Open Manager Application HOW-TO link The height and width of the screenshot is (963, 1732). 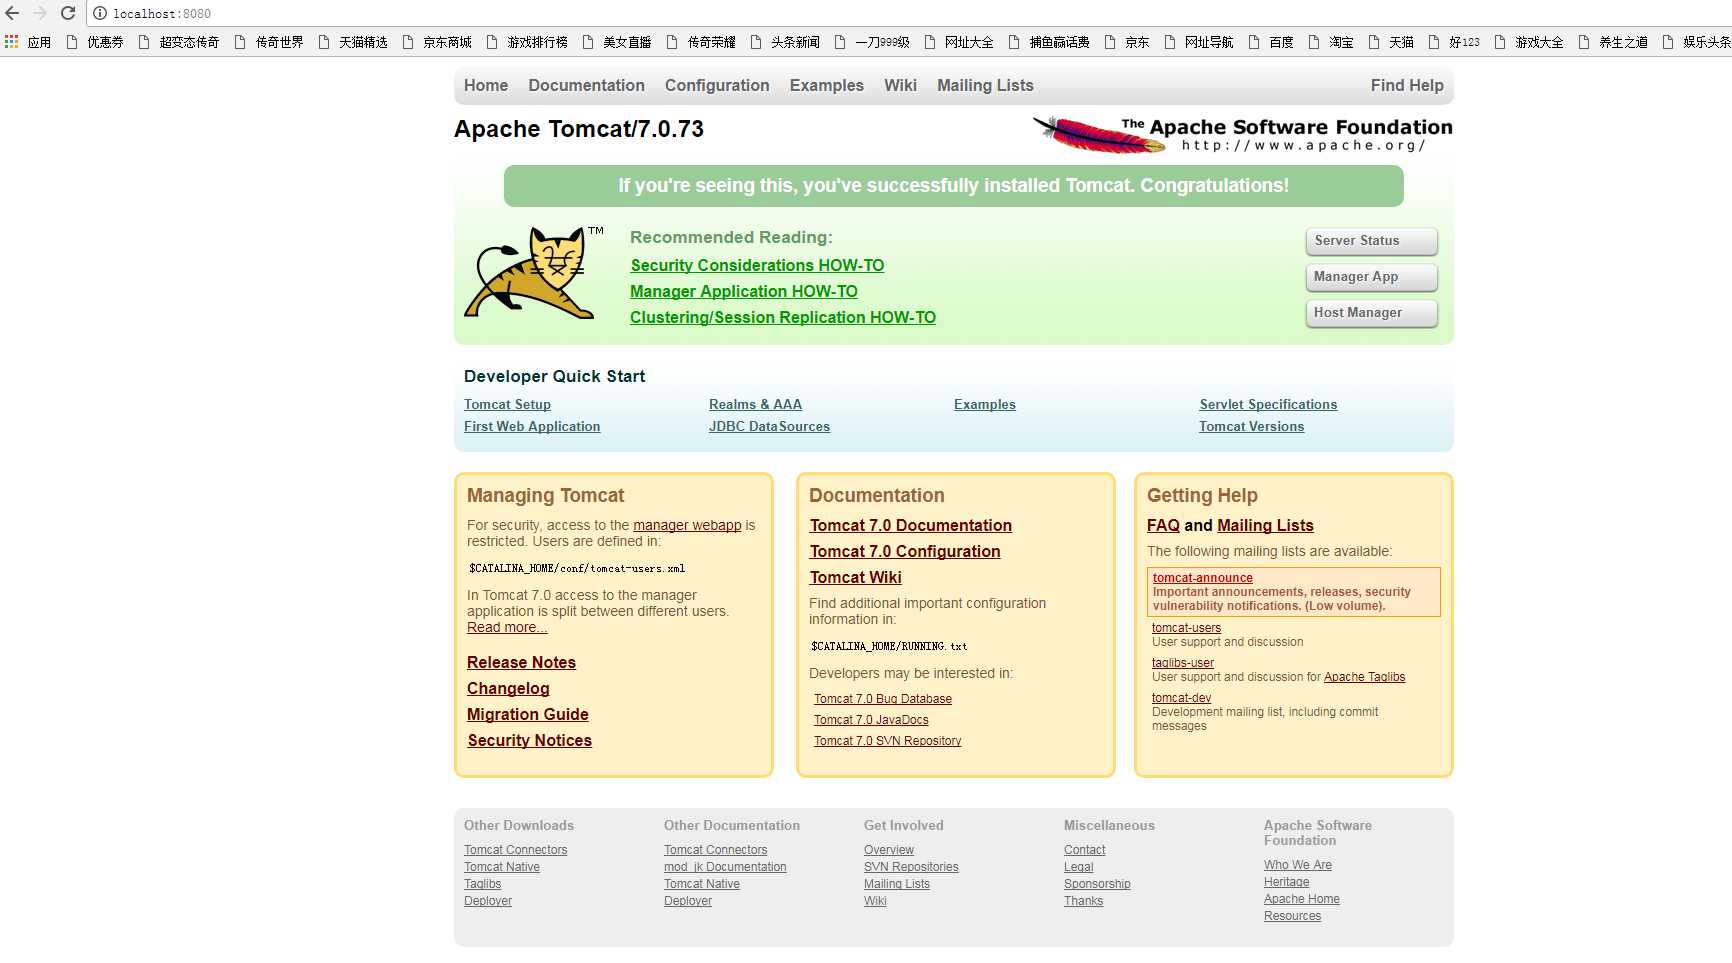744,291
